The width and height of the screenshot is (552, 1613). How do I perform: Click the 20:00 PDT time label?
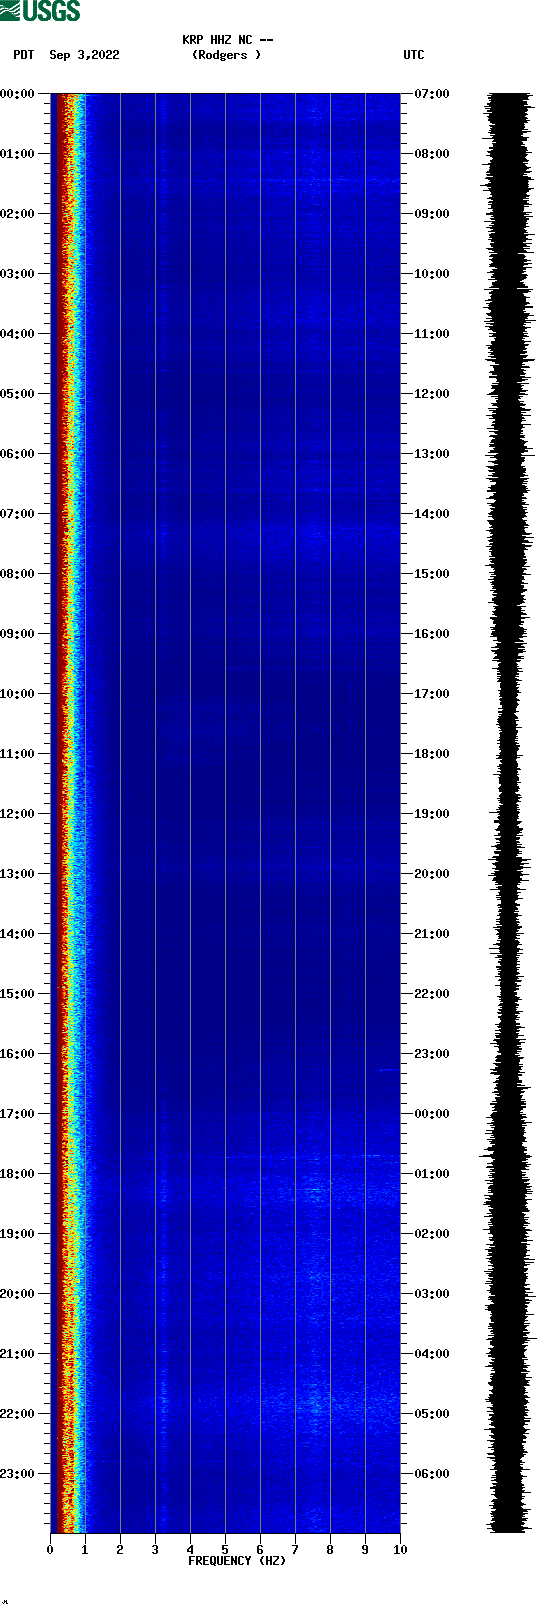tap(18, 1294)
